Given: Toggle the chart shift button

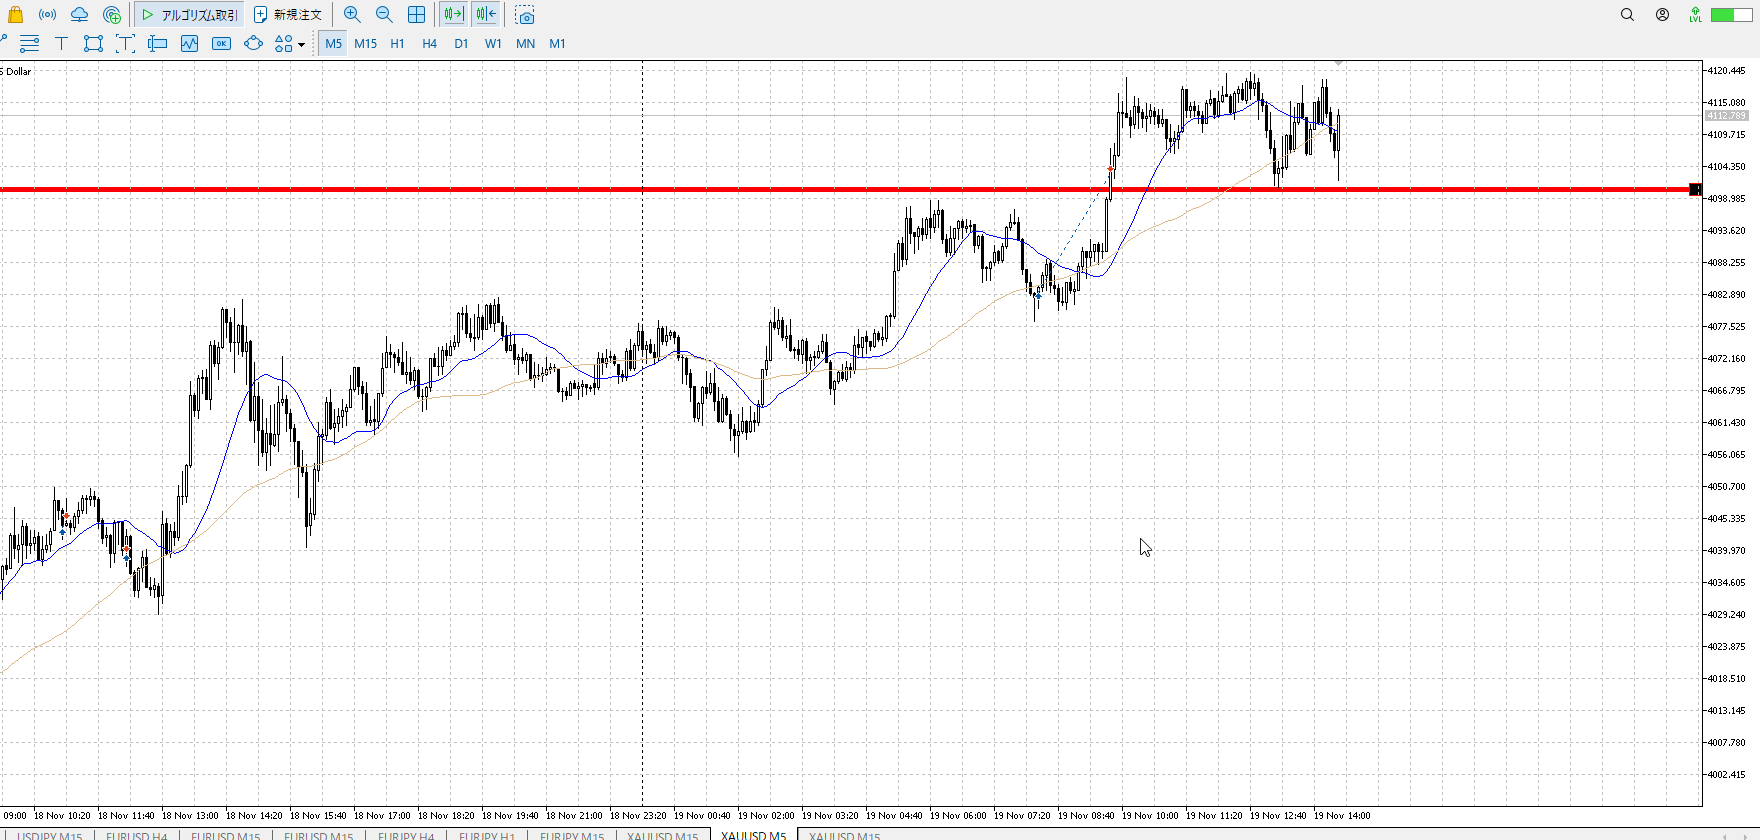Looking at the screenshot, I should (486, 15).
